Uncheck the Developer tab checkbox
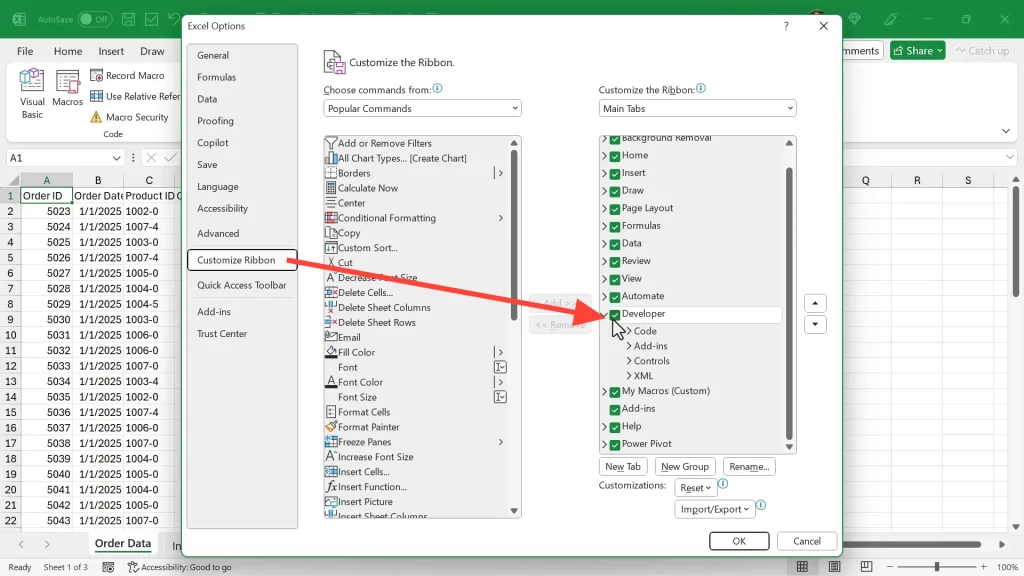The image size is (1024, 576). (615, 314)
